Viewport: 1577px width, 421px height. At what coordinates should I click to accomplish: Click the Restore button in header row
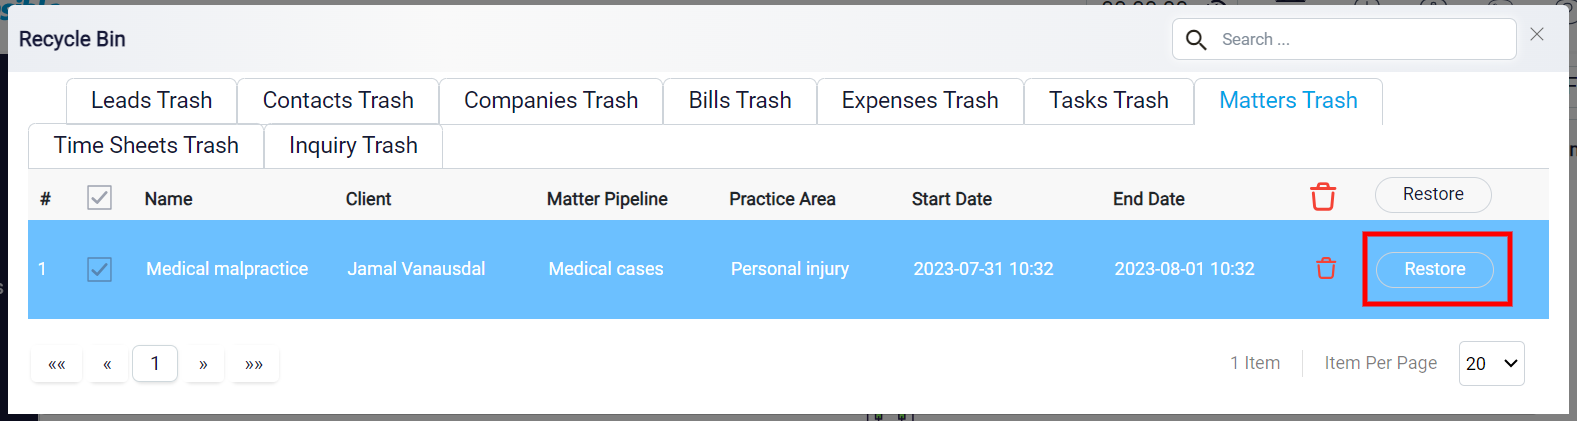click(1433, 194)
